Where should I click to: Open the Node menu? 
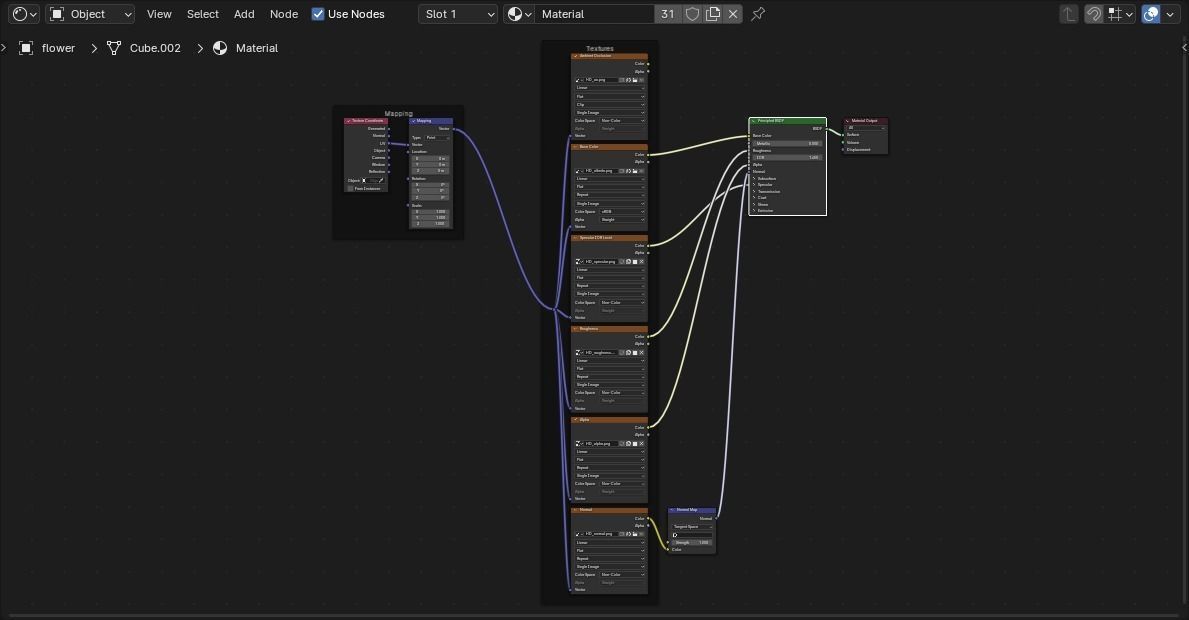[284, 14]
